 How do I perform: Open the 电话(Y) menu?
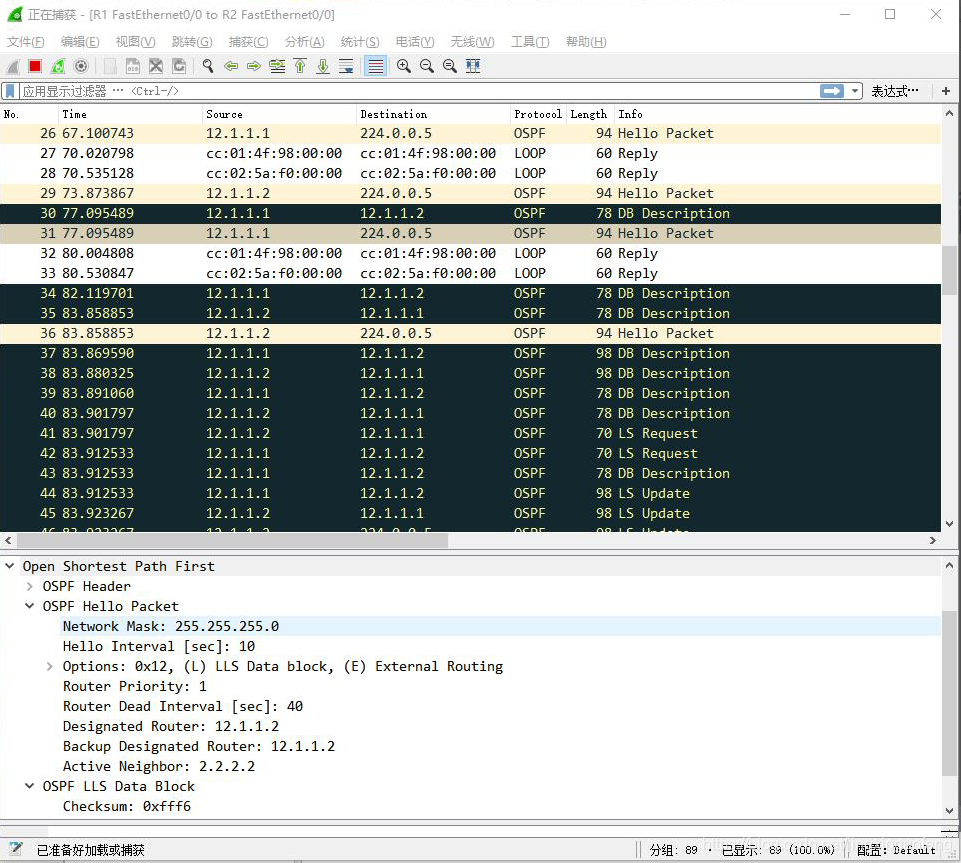click(x=415, y=42)
